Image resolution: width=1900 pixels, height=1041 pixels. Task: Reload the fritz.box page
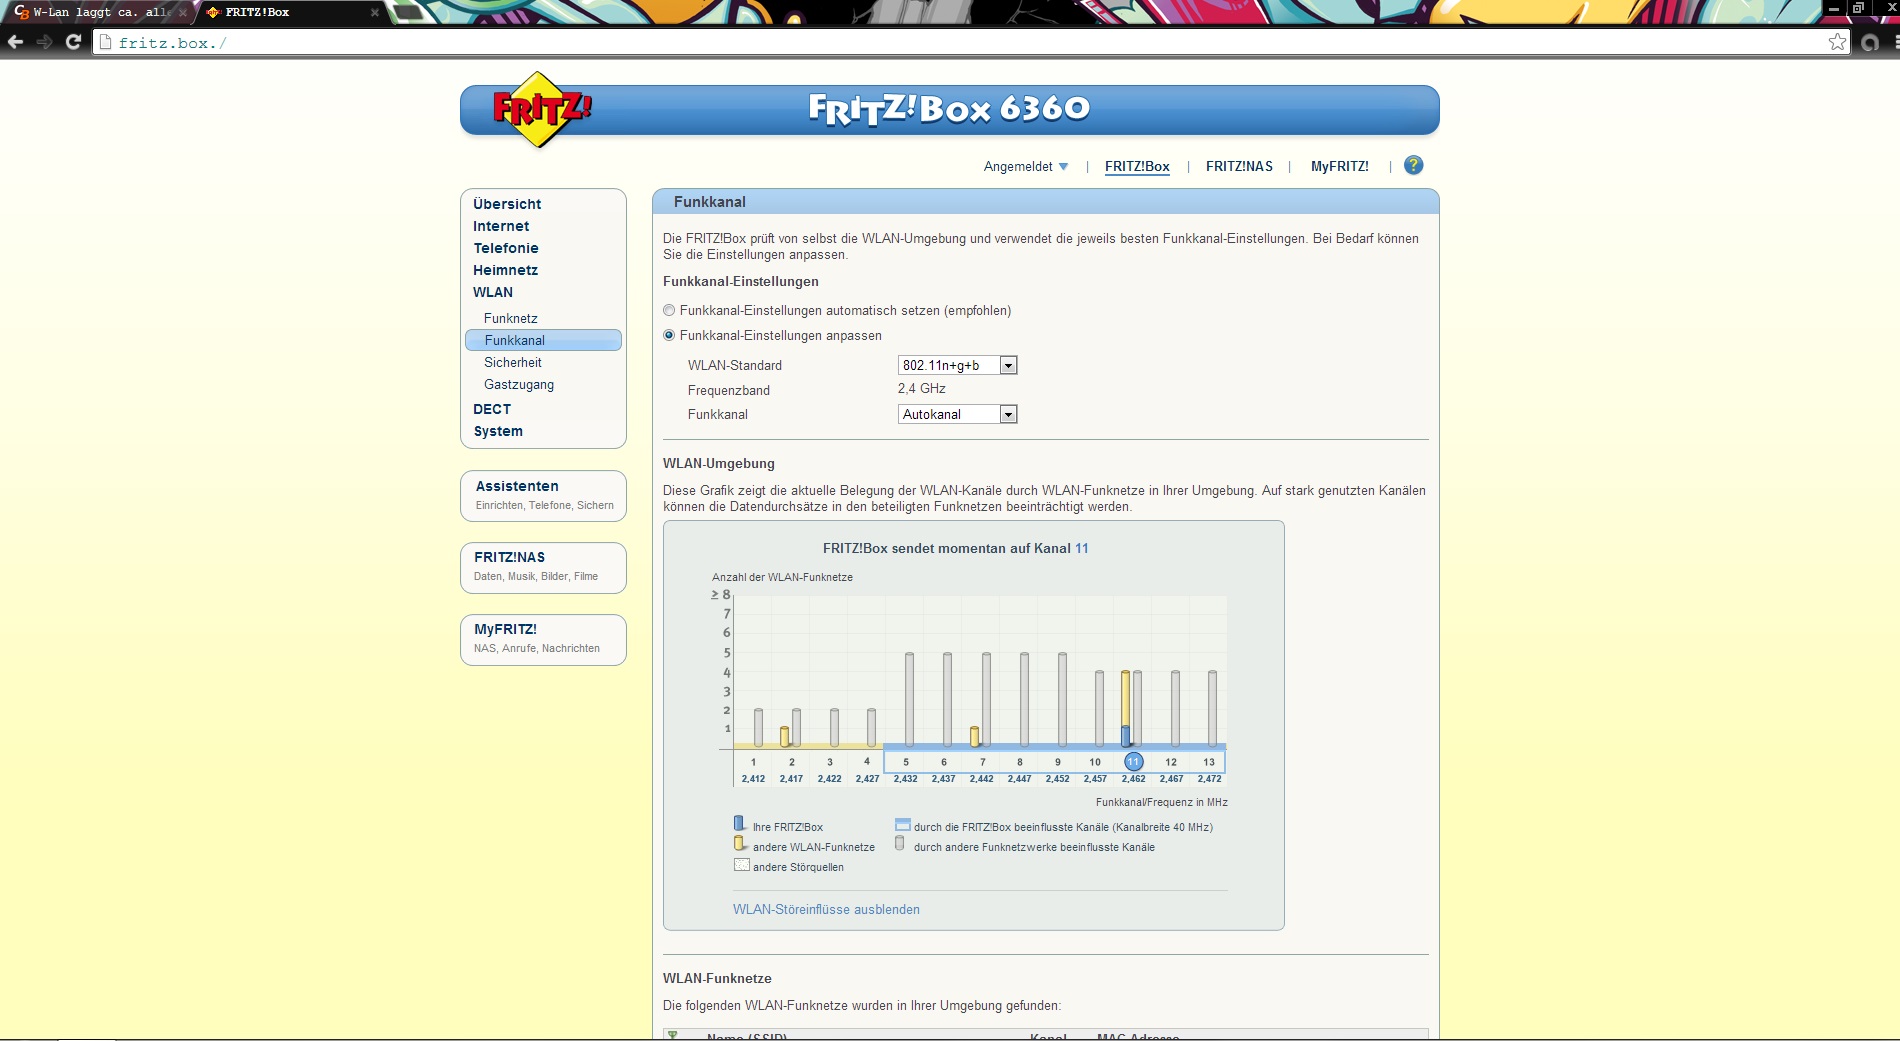[x=73, y=42]
